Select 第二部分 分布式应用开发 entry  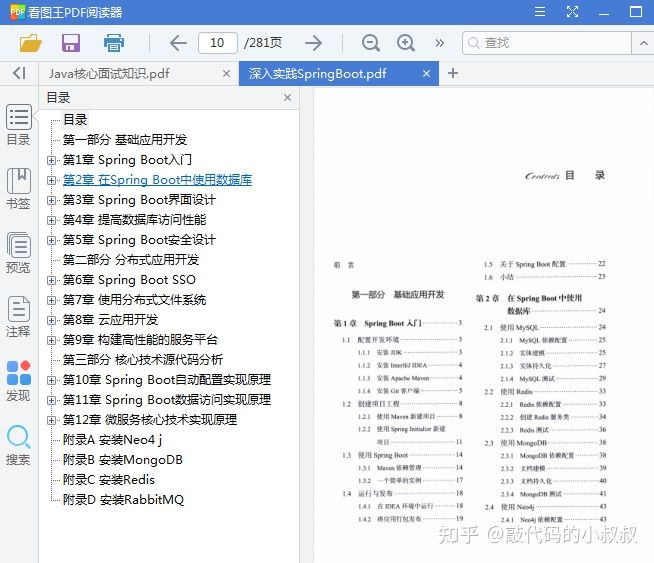131,260
